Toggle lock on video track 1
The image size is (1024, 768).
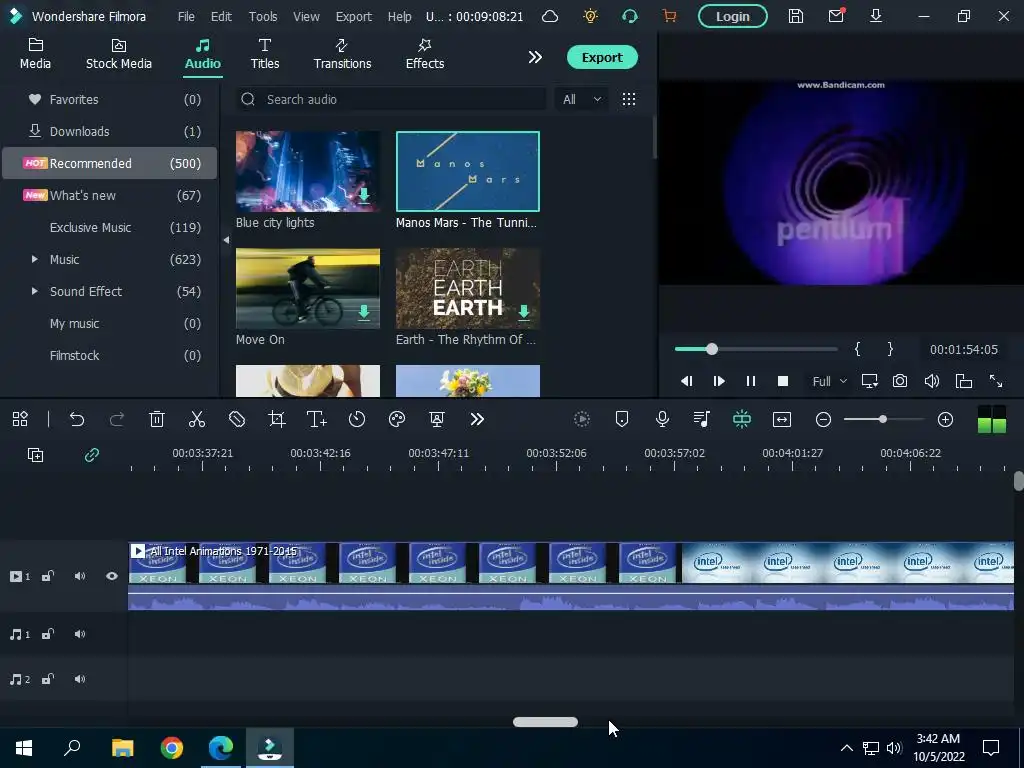click(x=48, y=576)
